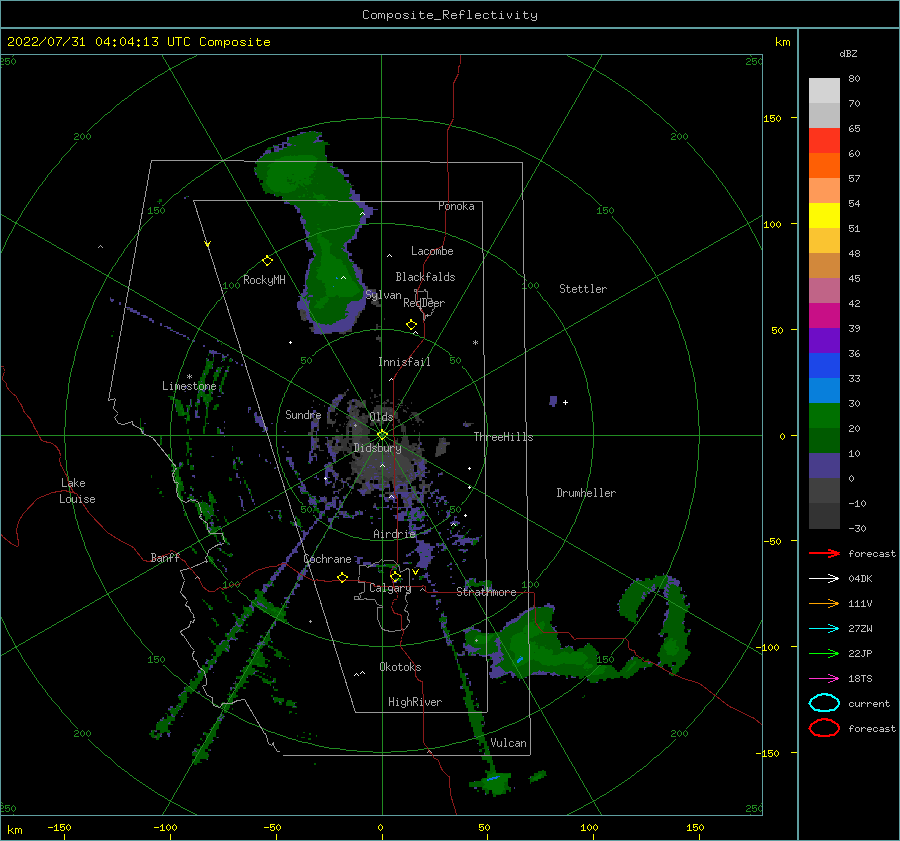This screenshot has height=841, width=900.
Task: Click the Blackfalds label
Action: tap(425, 277)
